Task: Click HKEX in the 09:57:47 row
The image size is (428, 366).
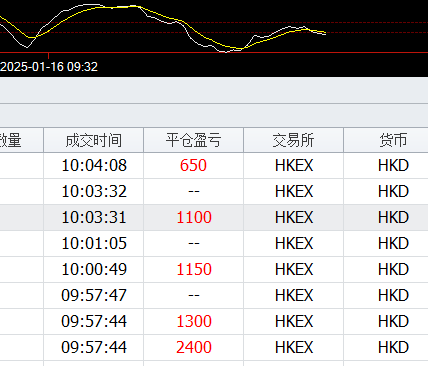Action: tap(294, 295)
